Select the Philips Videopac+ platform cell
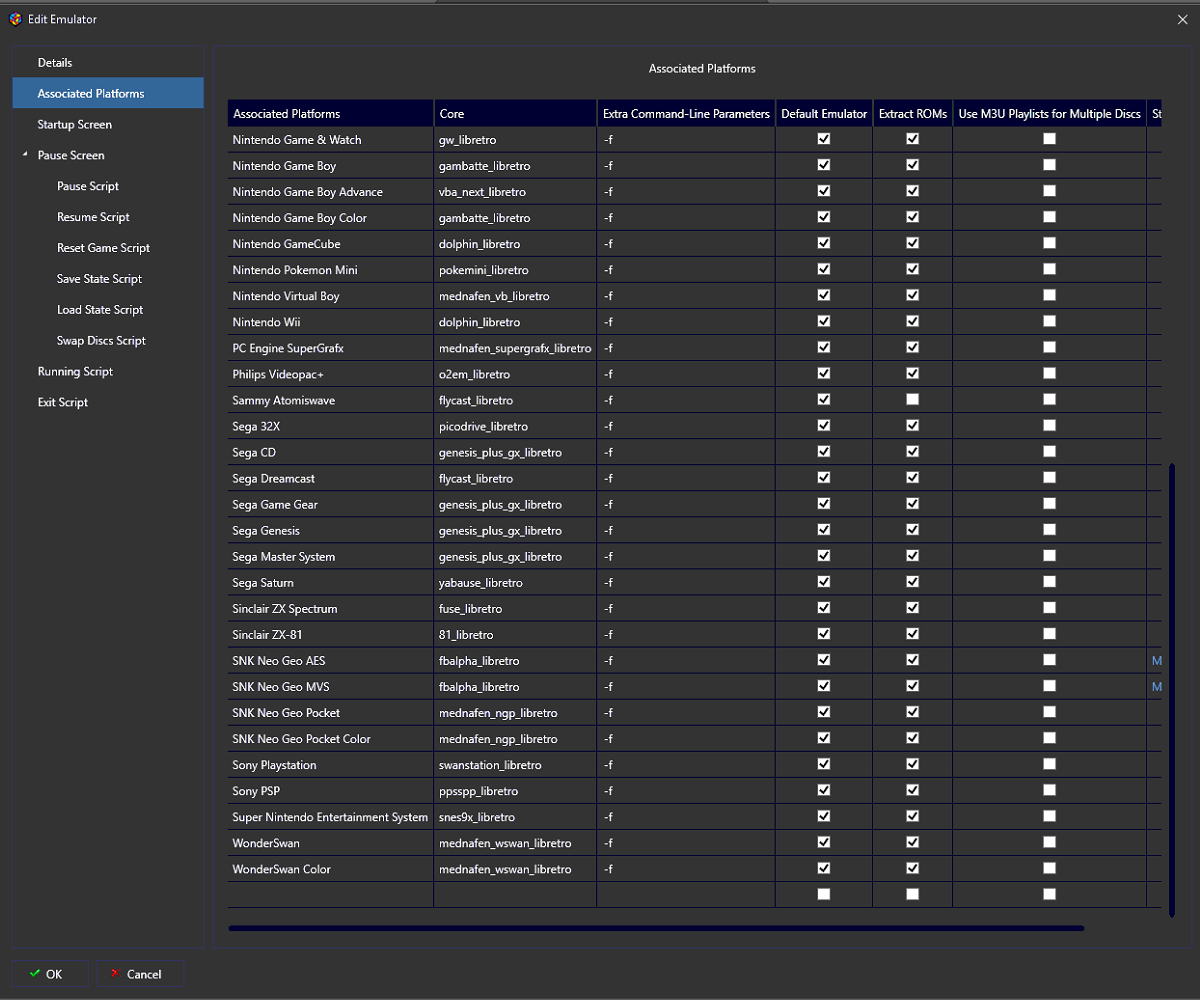The height and width of the screenshot is (1000, 1200). (x=330, y=374)
